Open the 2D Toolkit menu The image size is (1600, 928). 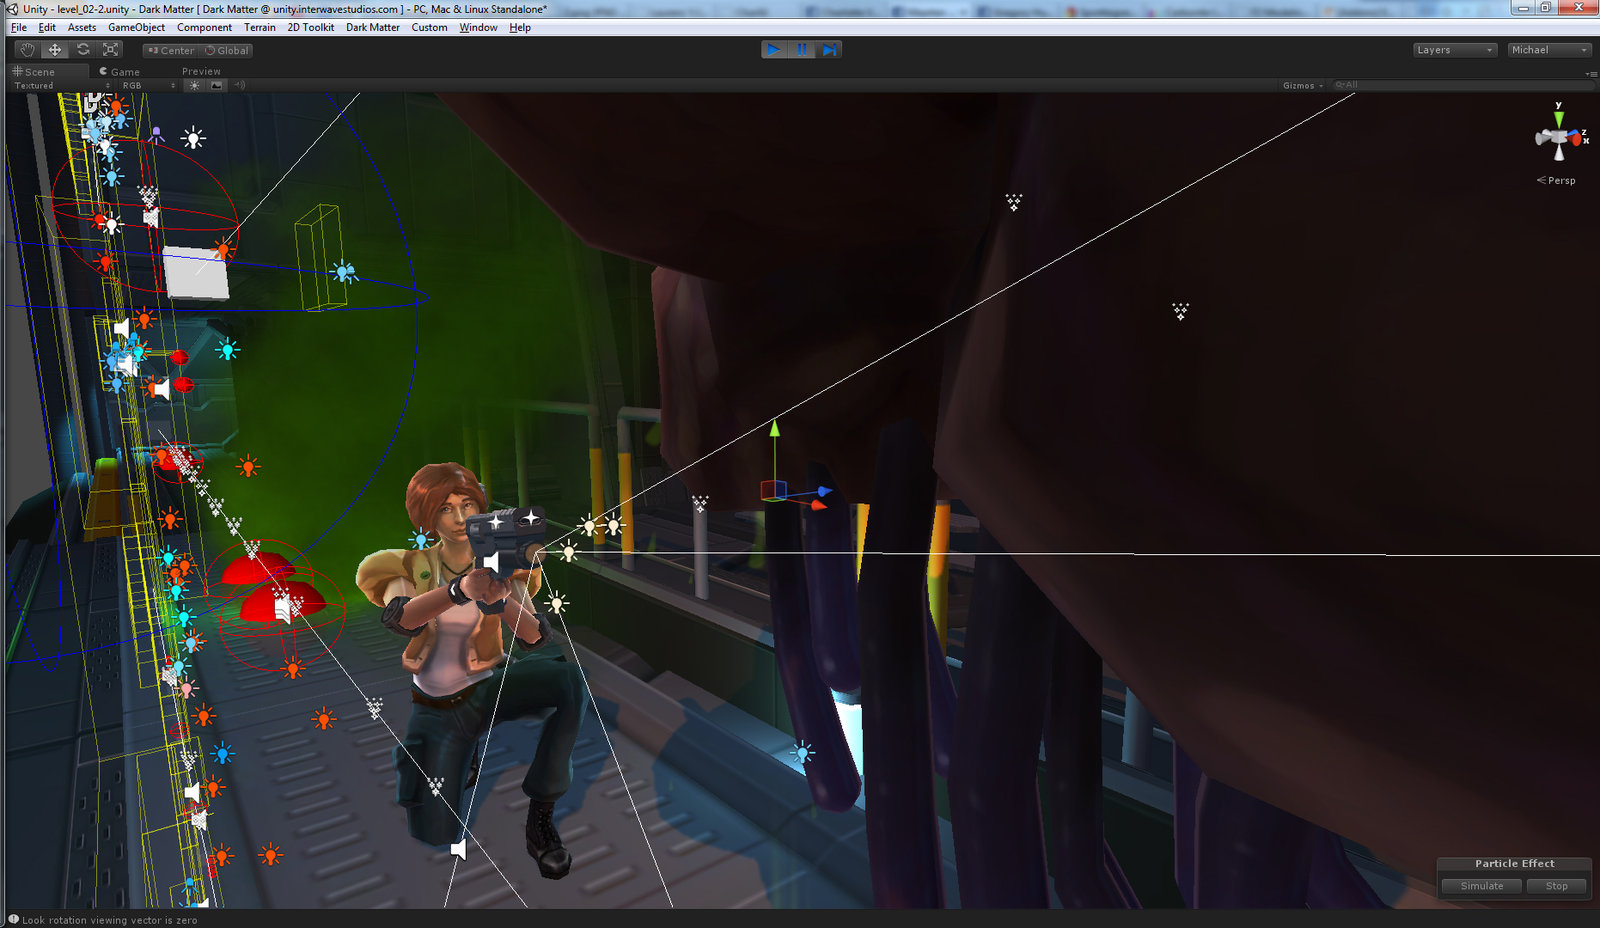(x=311, y=27)
